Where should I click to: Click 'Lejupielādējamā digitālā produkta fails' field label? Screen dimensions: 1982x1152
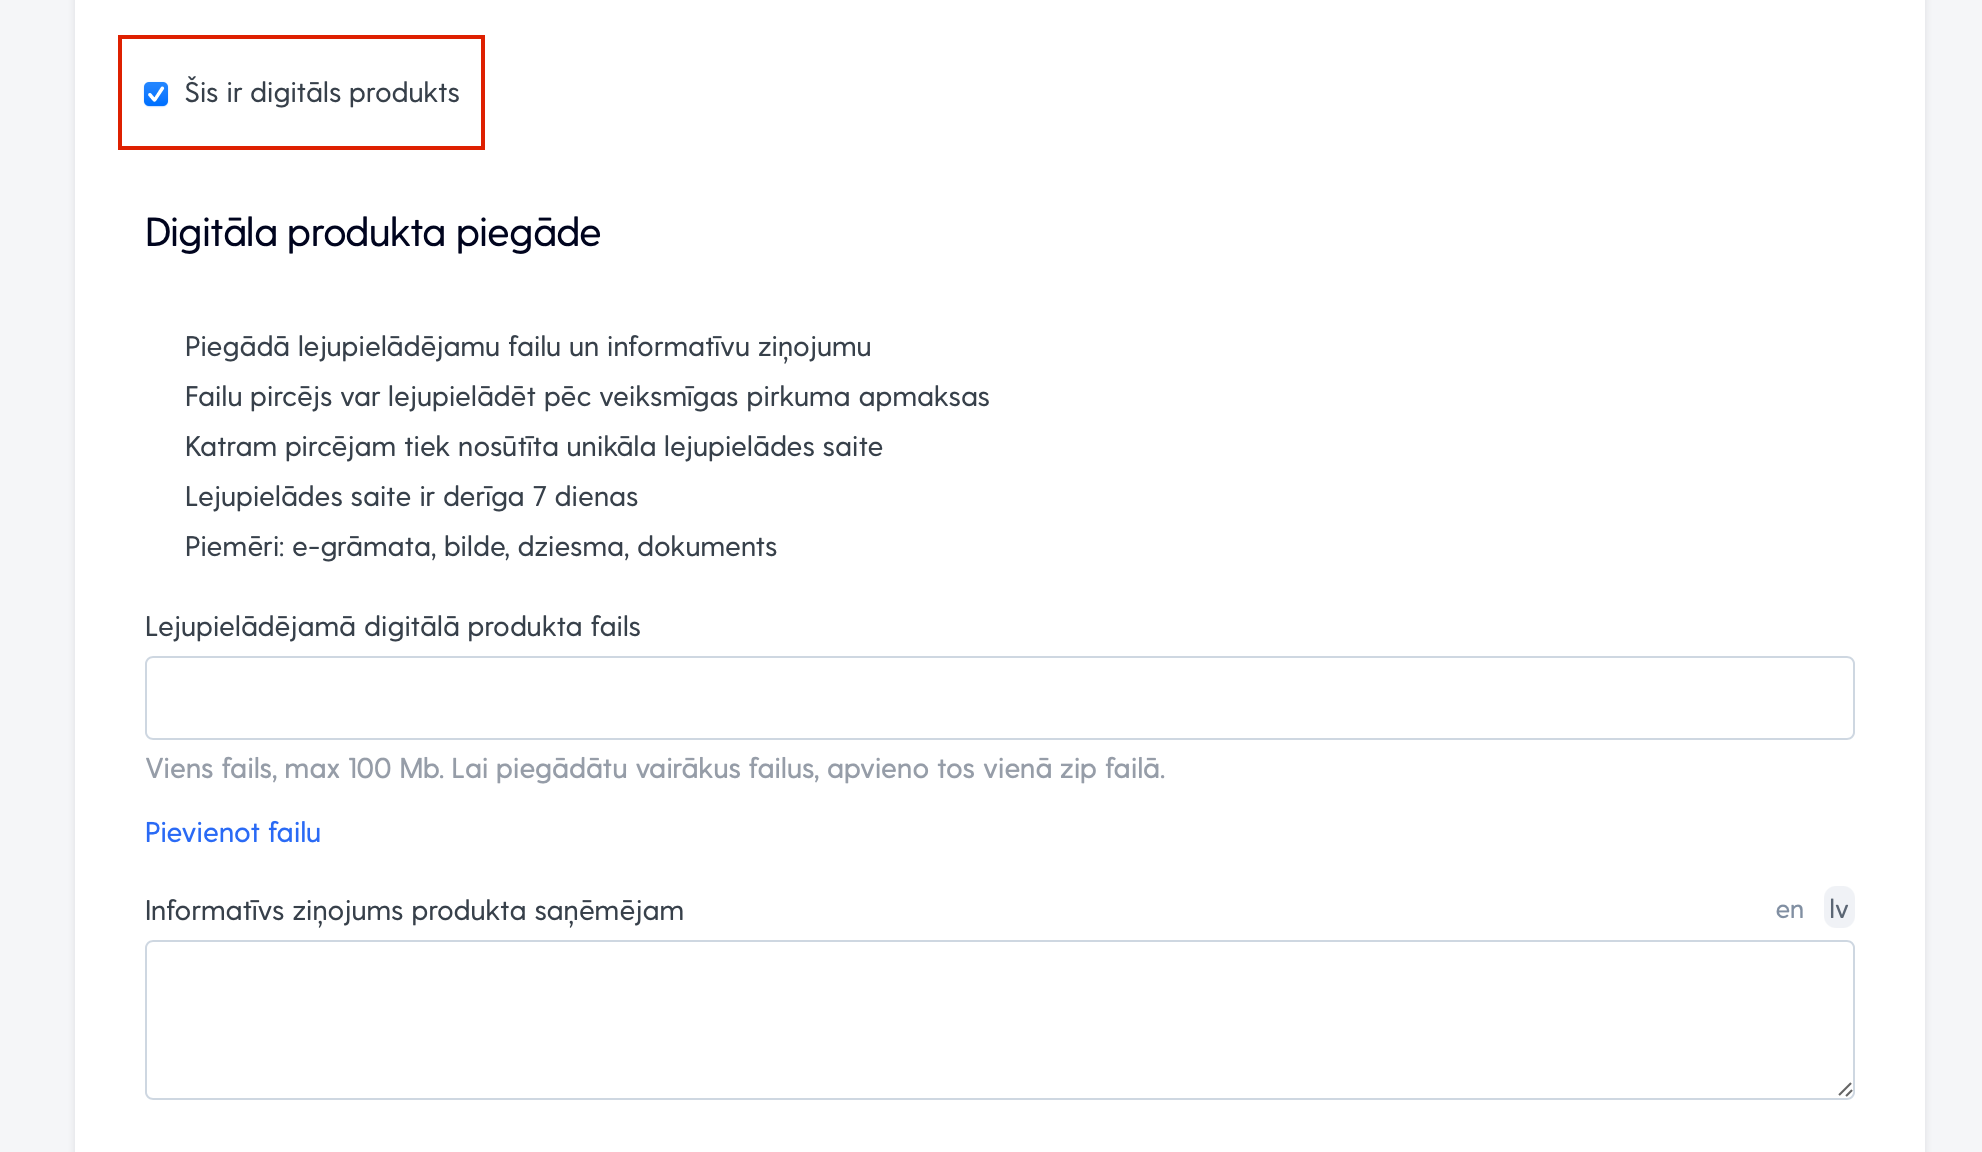(393, 626)
